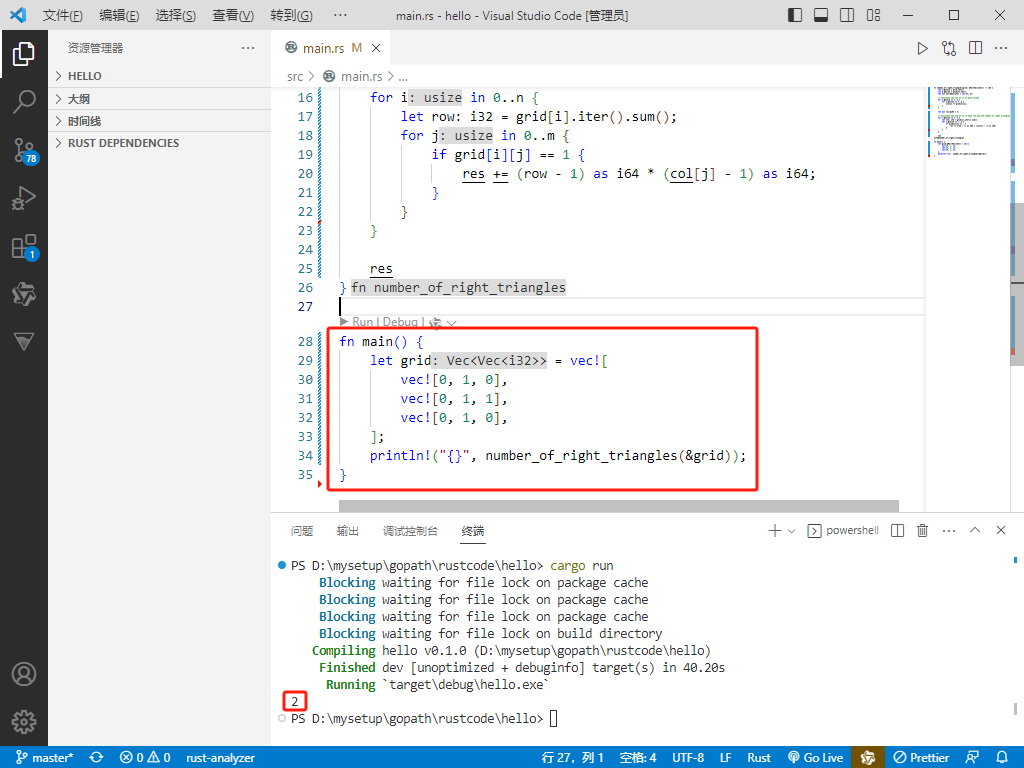Image resolution: width=1024 pixels, height=768 pixels.
Task: Open customize layout button in title bar
Action: 874,15
